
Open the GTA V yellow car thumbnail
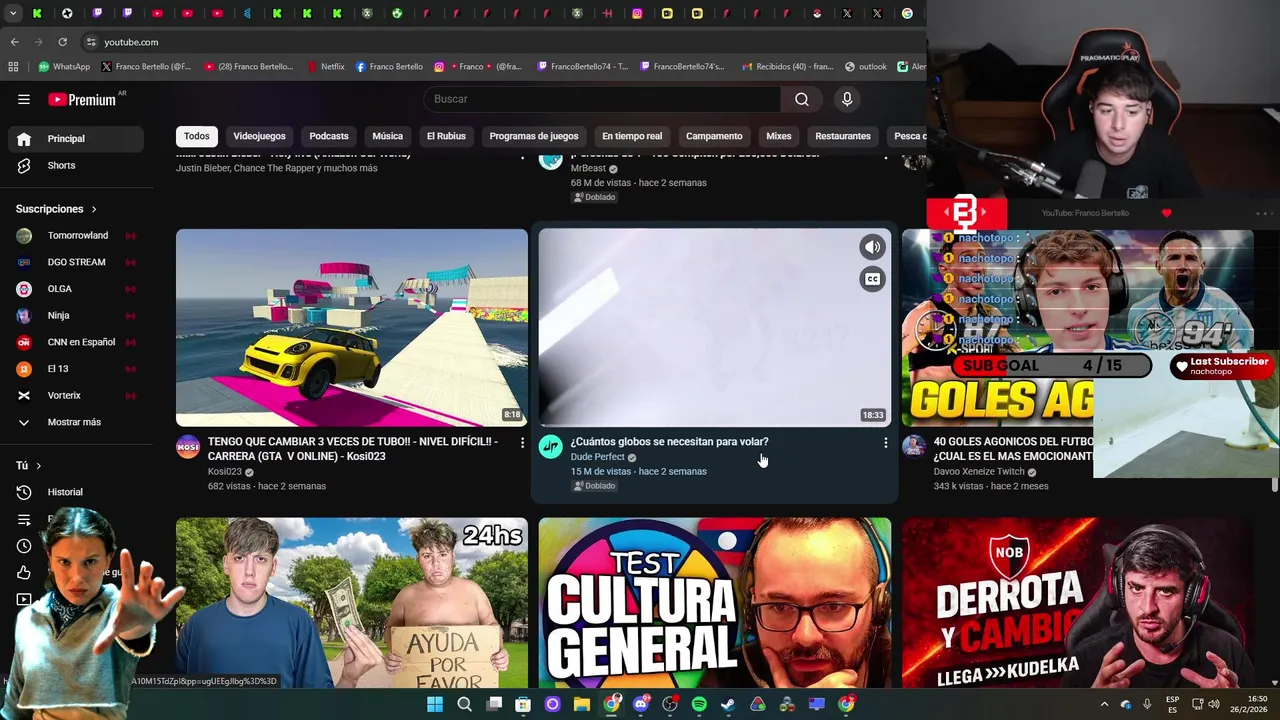pos(352,328)
